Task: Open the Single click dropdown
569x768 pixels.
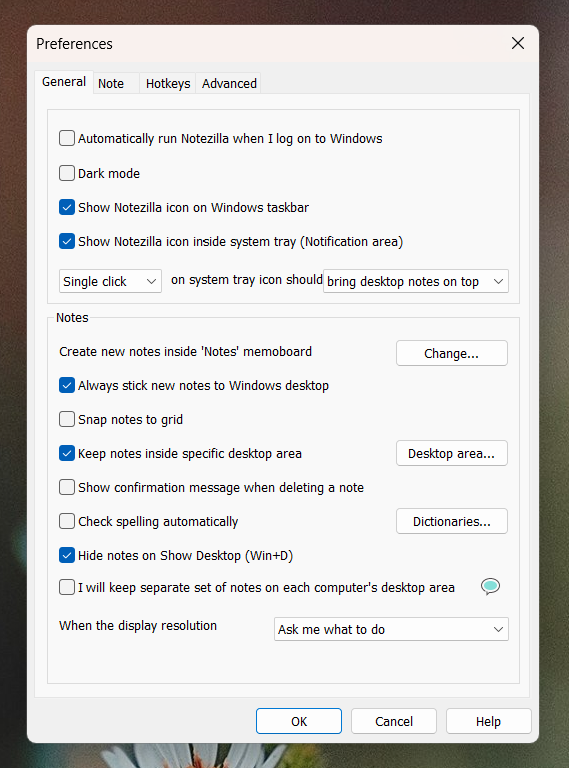Action: (110, 281)
